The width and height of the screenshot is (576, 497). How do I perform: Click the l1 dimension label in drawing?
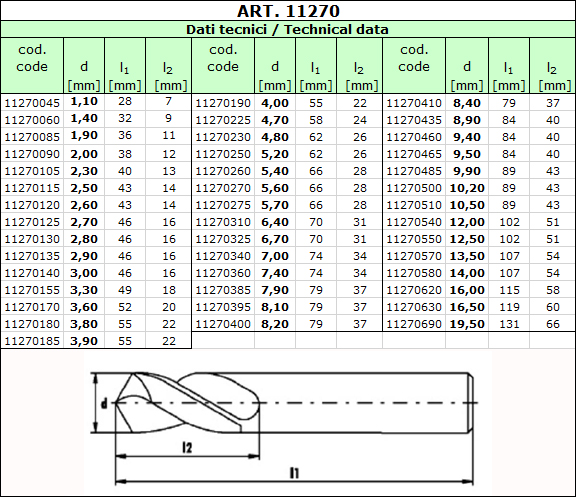coord(295,473)
